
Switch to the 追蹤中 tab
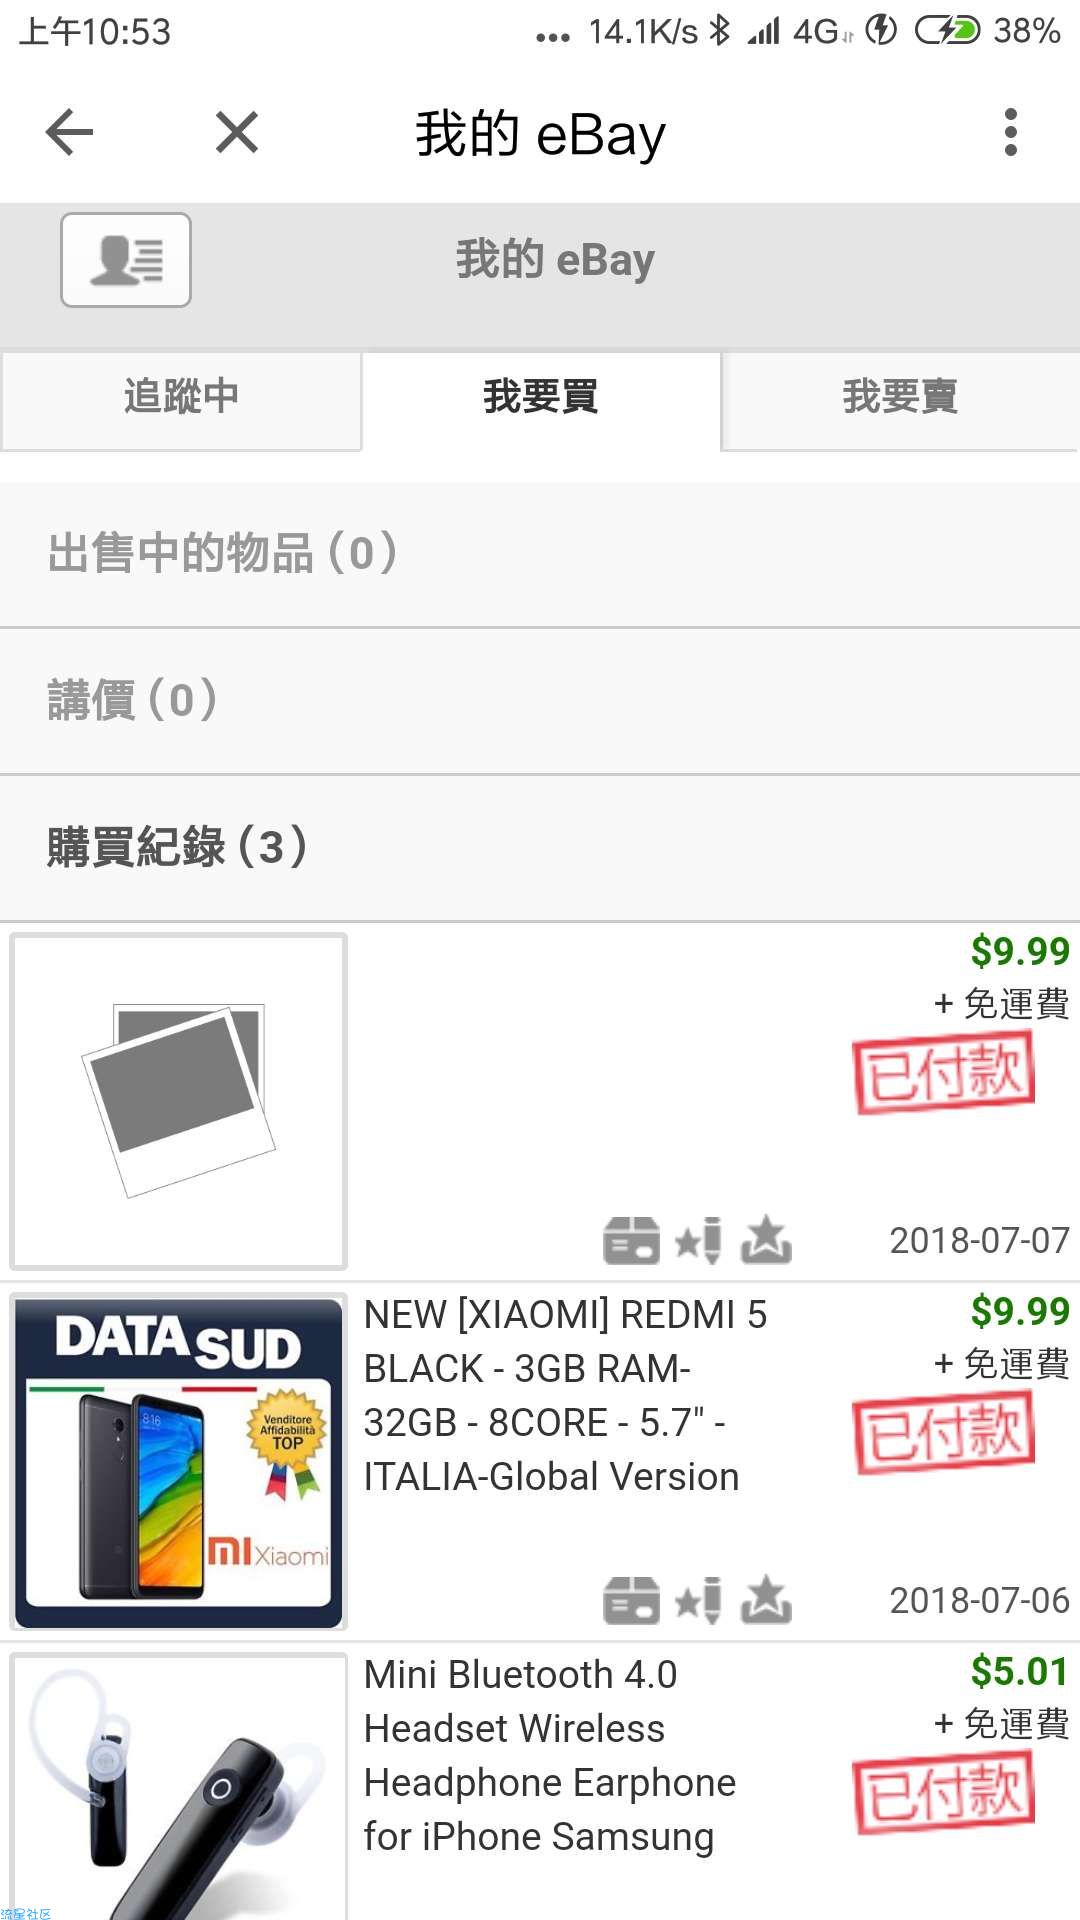click(181, 398)
